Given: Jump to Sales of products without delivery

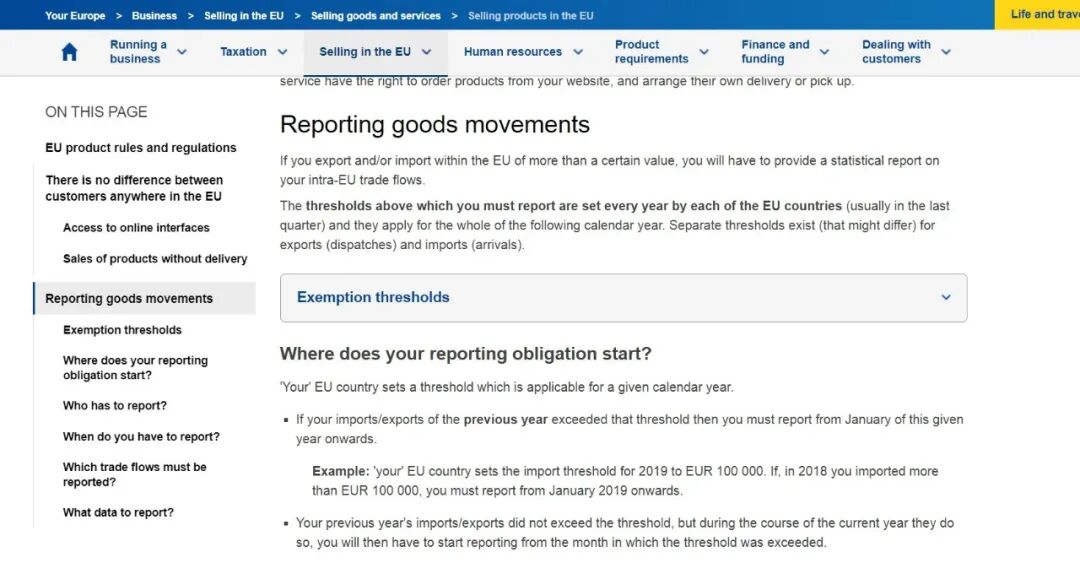Looking at the screenshot, I should (x=155, y=258).
